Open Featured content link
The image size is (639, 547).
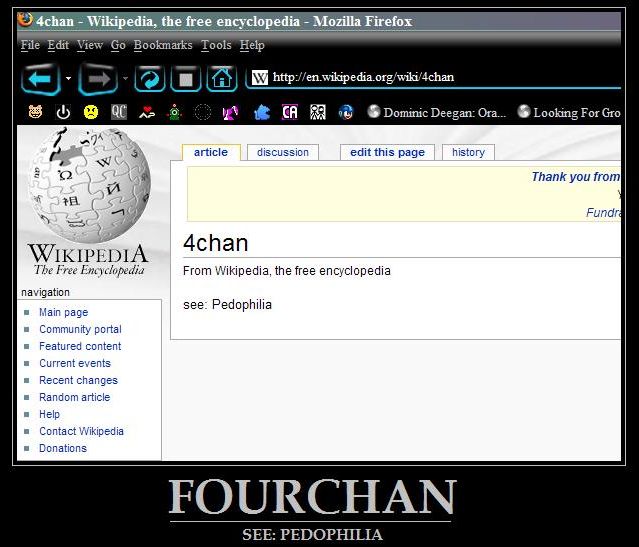click(80, 346)
